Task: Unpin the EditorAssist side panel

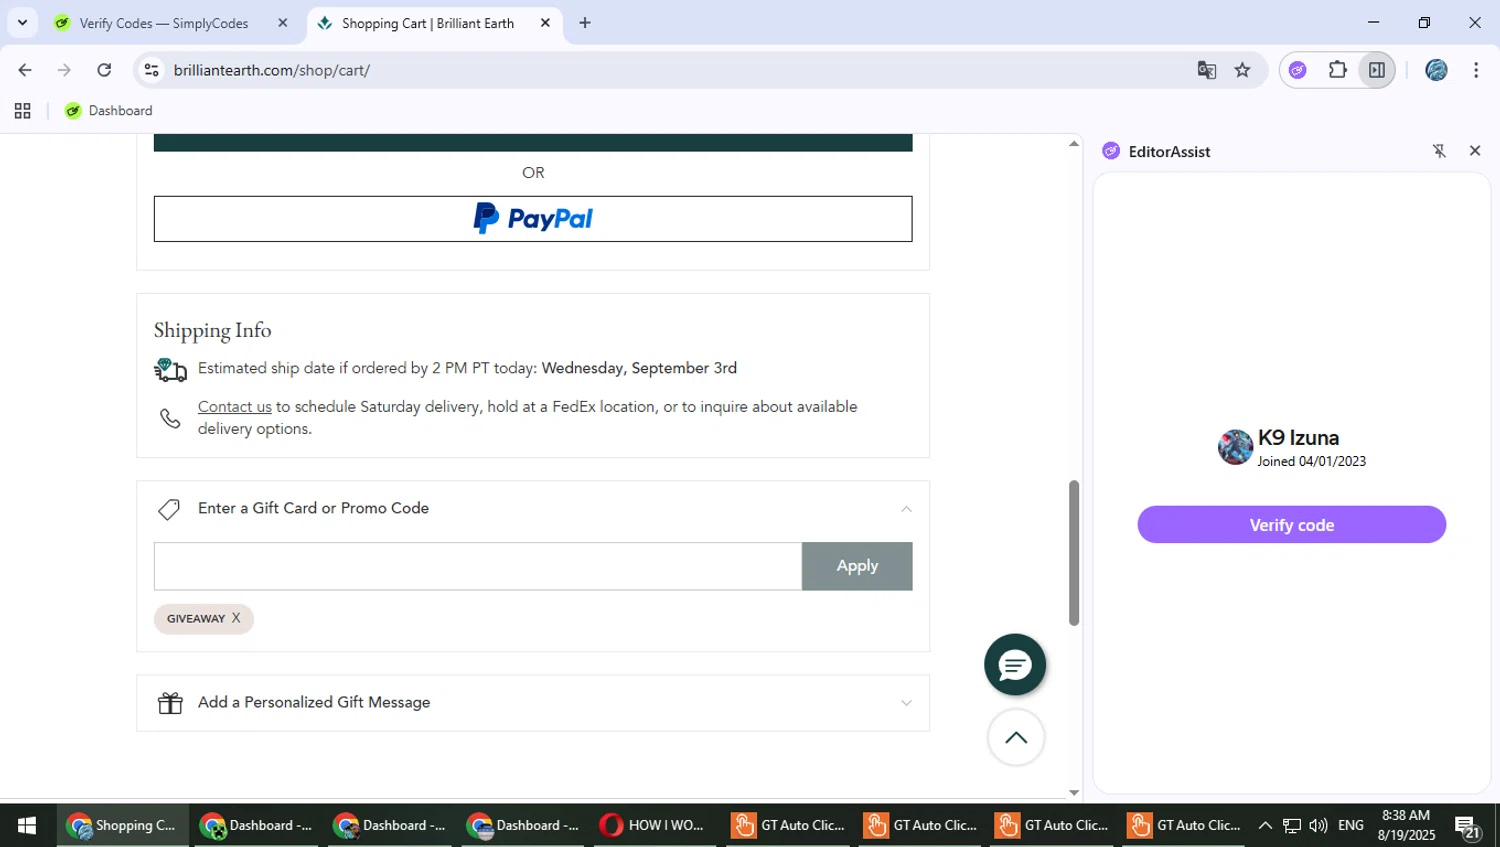Action: [1439, 151]
